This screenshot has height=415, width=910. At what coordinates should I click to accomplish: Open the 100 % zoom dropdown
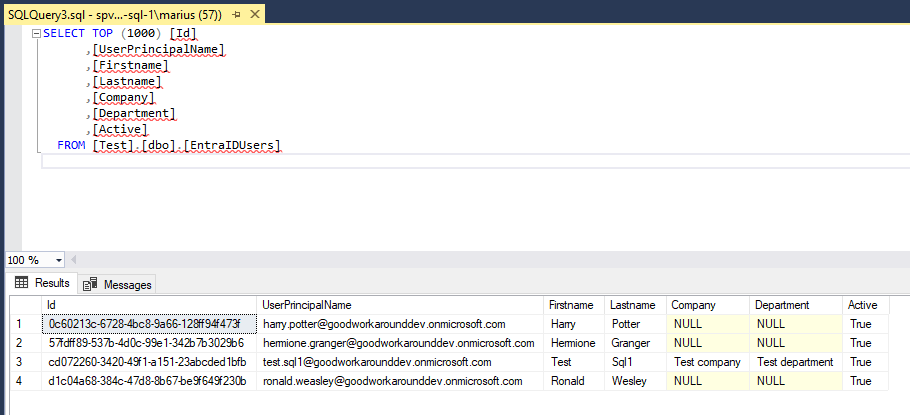point(59,260)
